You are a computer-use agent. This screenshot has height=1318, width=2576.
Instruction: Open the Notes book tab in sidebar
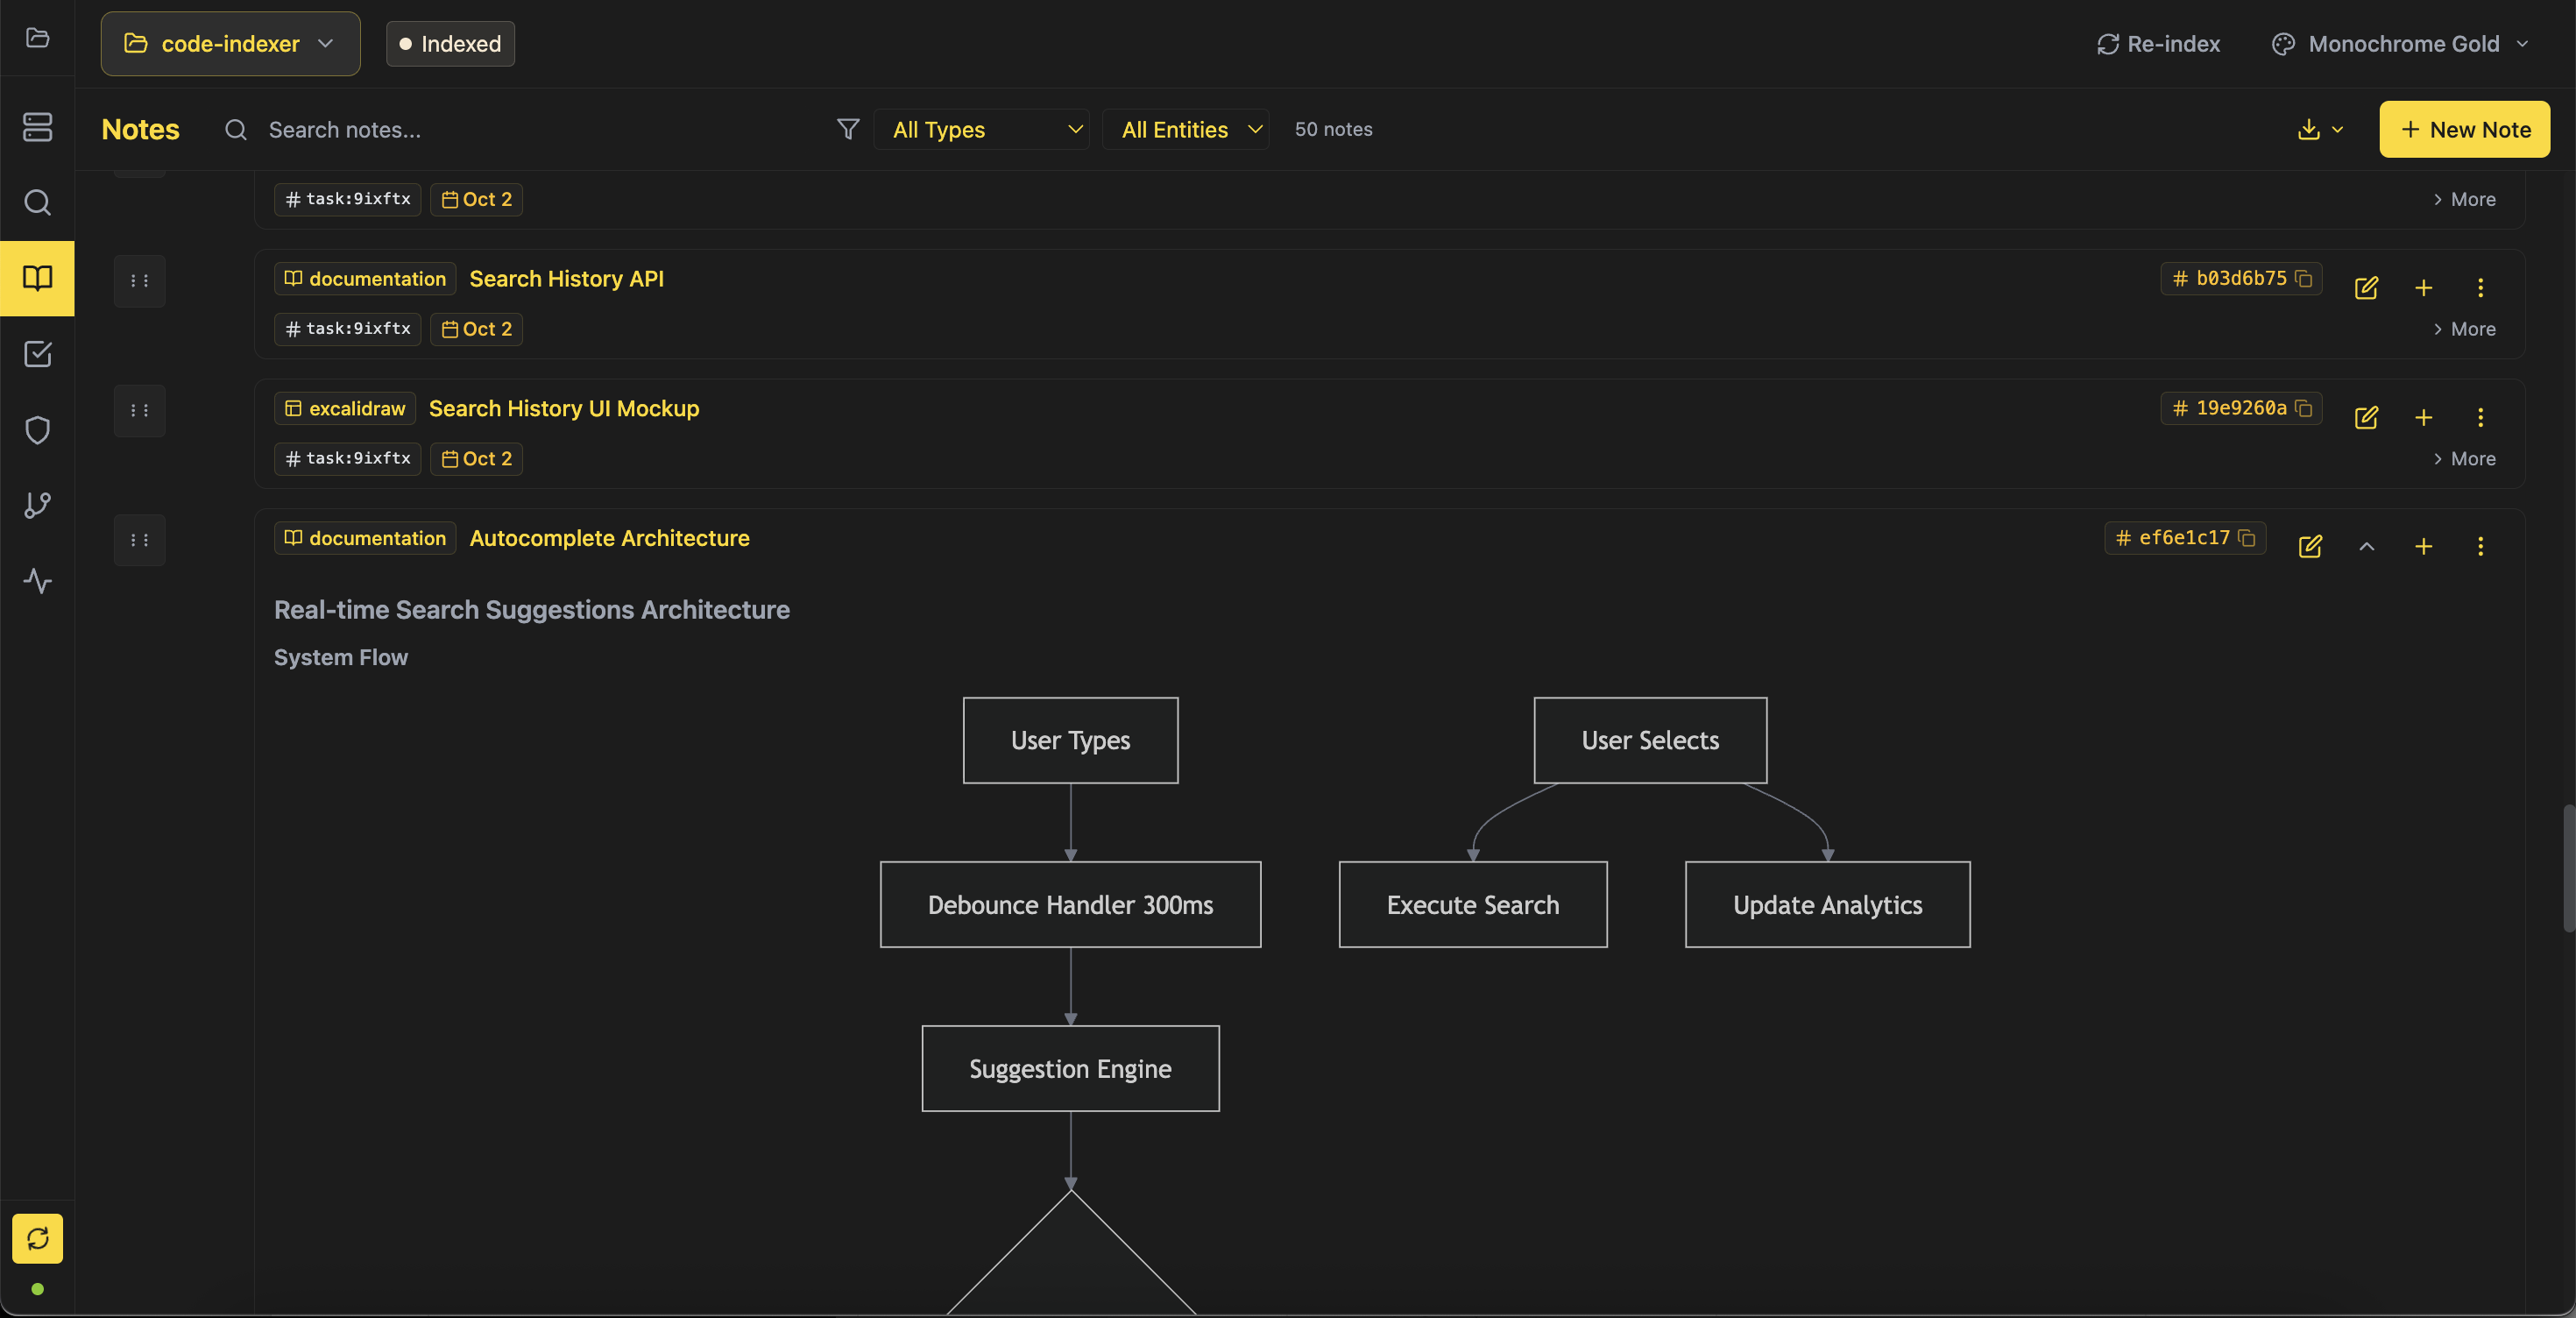click(37, 278)
